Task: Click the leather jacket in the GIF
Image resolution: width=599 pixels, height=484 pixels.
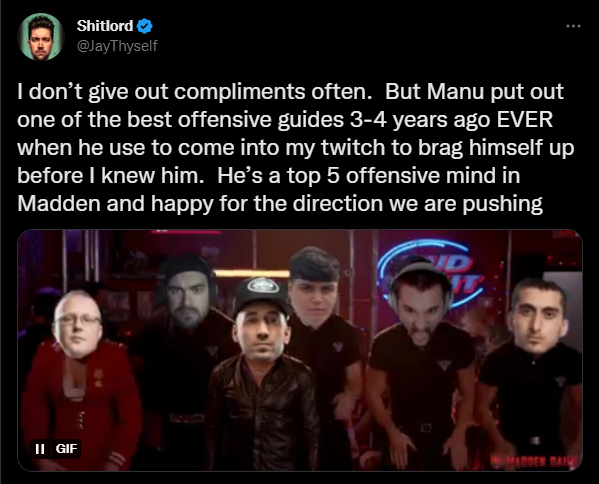Action: (262, 413)
